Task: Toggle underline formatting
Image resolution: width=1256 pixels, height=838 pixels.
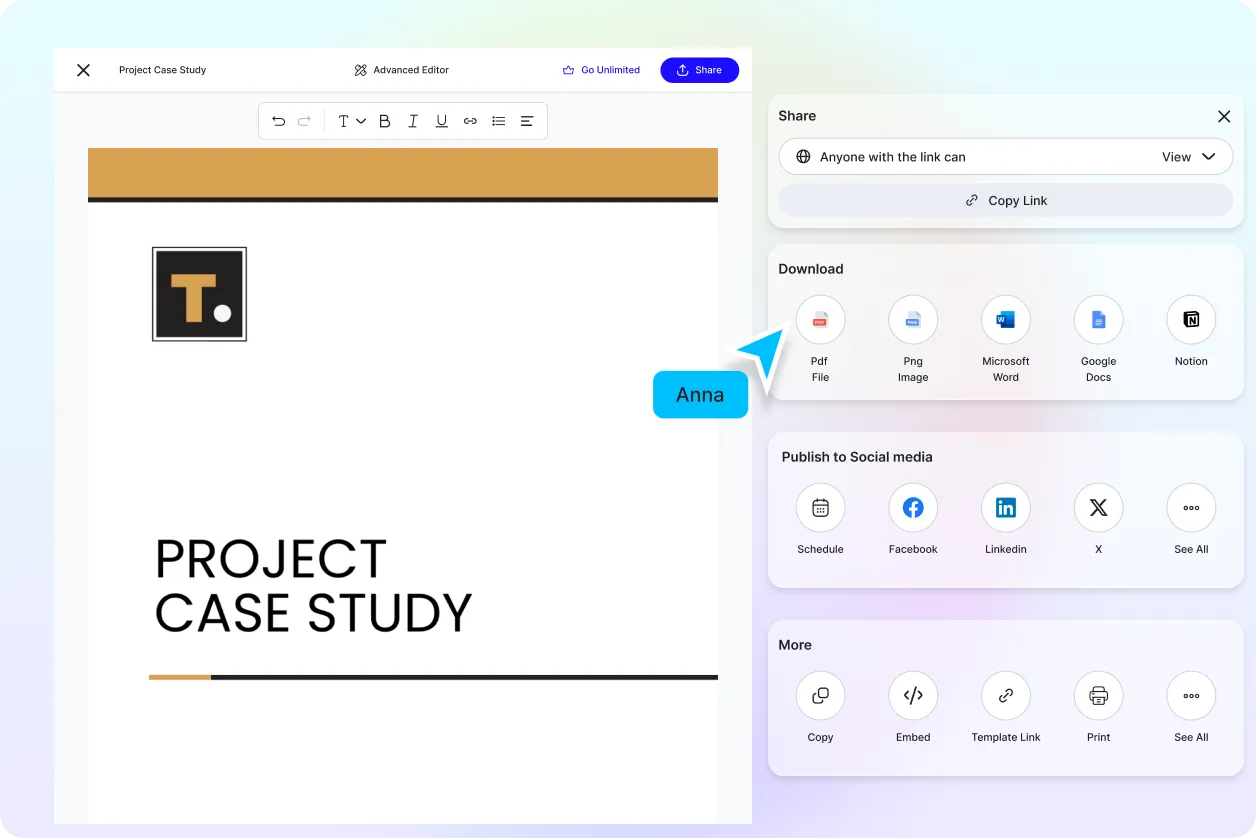Action: pos(441,121)
